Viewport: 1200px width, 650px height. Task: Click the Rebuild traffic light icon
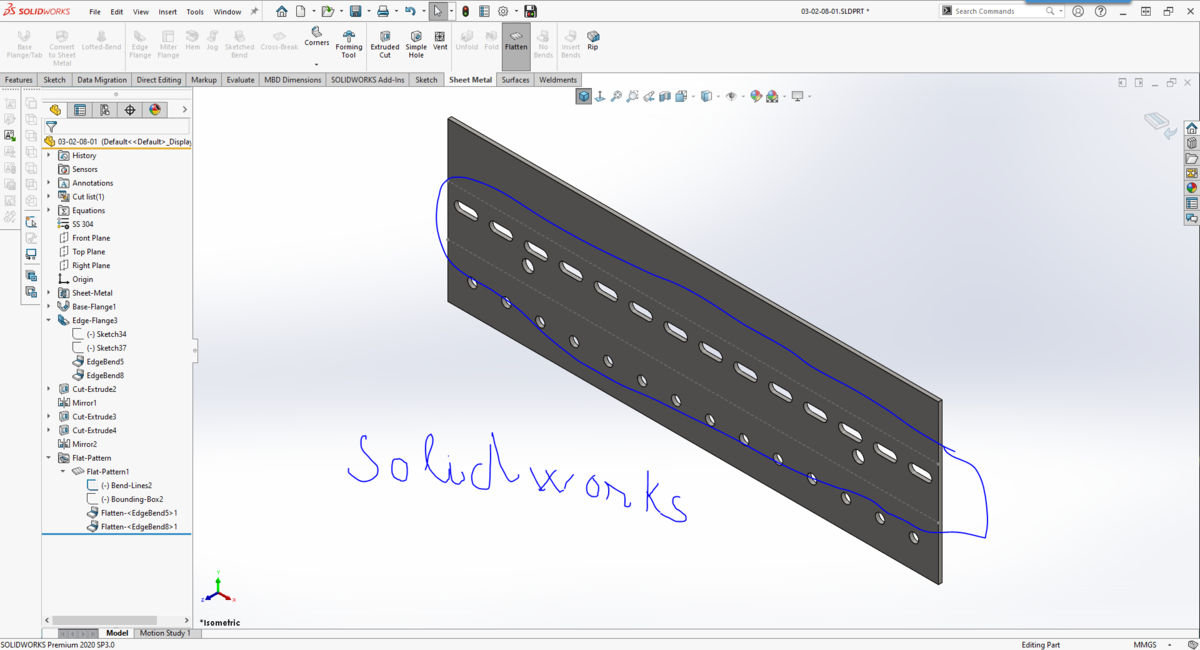(465, 11)
